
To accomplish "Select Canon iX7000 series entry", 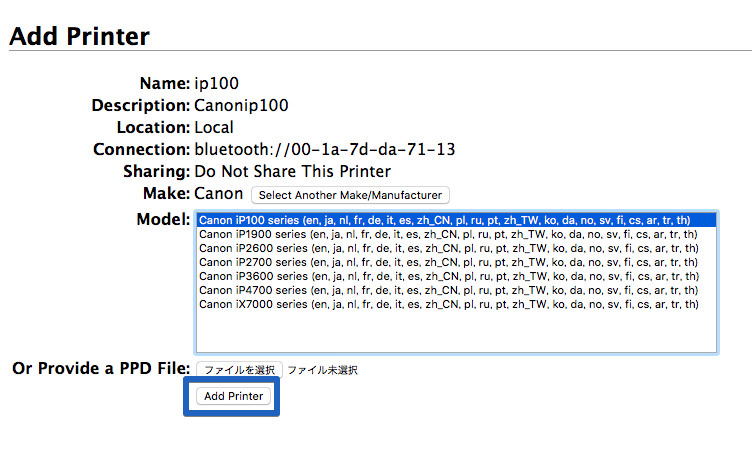I will [x=456, y=304].
